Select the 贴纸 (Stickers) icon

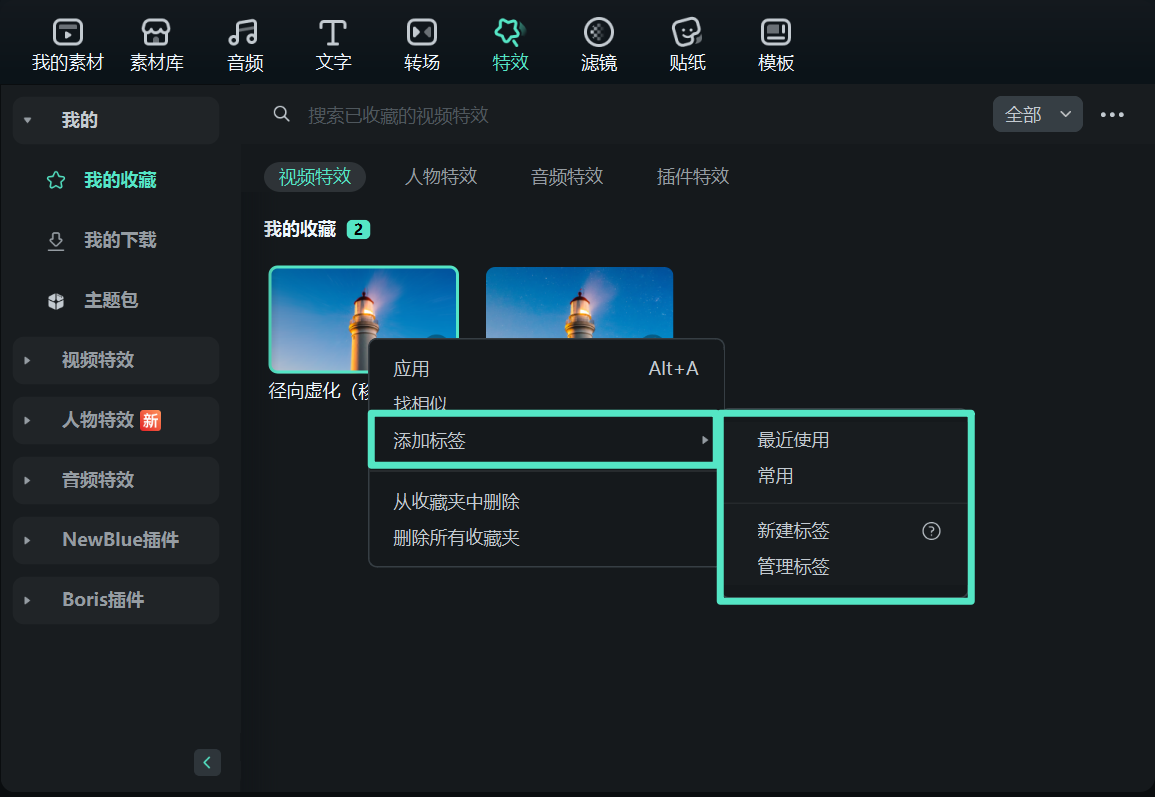click(x=687, y=42)
